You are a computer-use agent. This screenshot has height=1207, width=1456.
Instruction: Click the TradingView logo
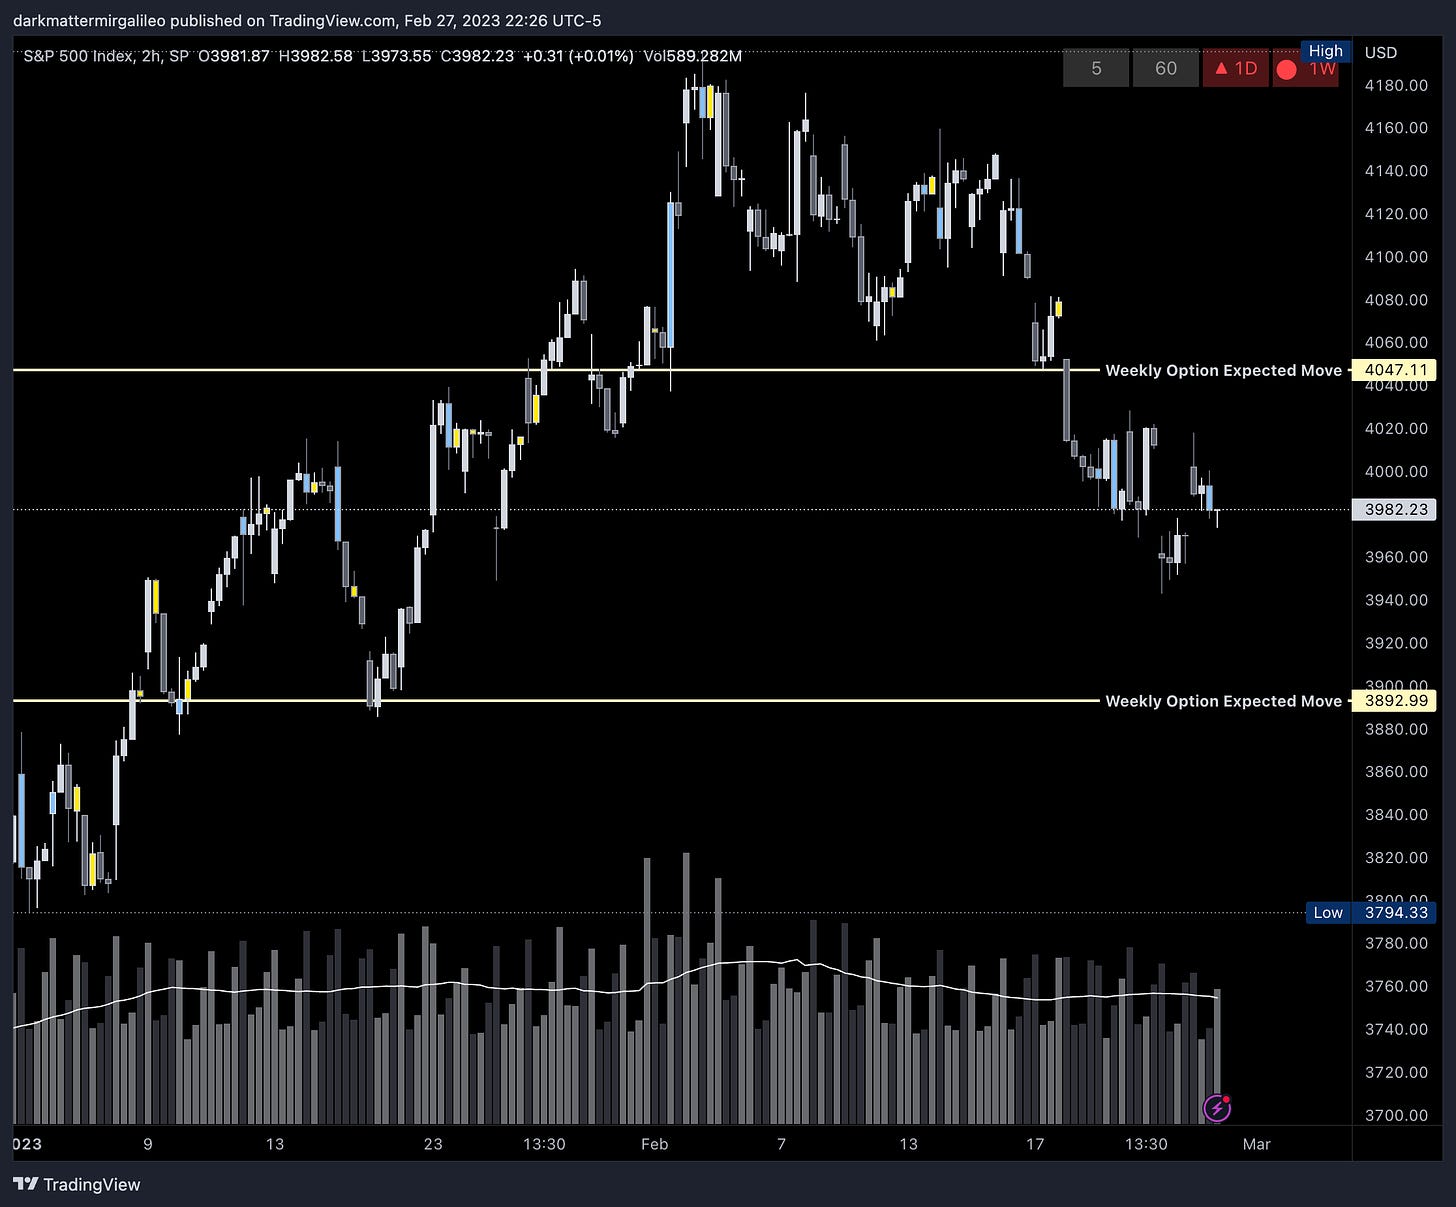pos(77,1184)
